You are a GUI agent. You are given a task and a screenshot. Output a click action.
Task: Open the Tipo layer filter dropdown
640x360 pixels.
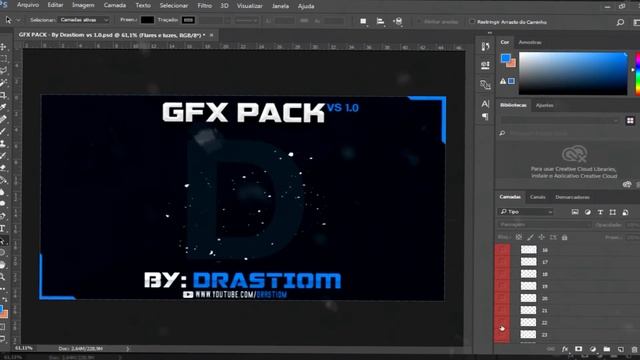point(526,212)
